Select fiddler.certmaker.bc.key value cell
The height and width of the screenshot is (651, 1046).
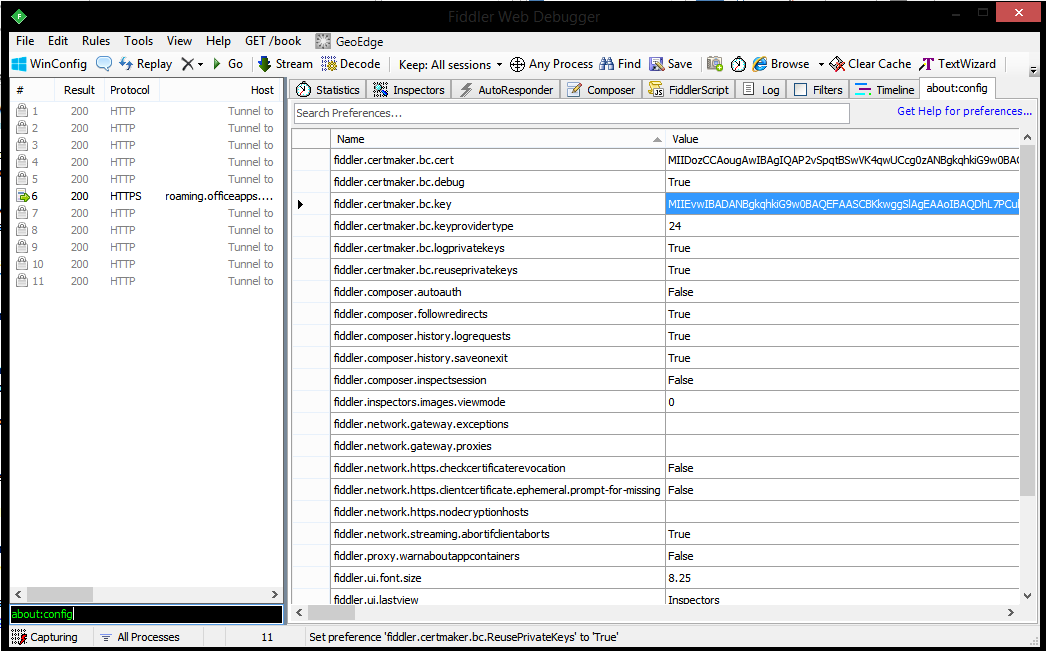tap(842, 204)
